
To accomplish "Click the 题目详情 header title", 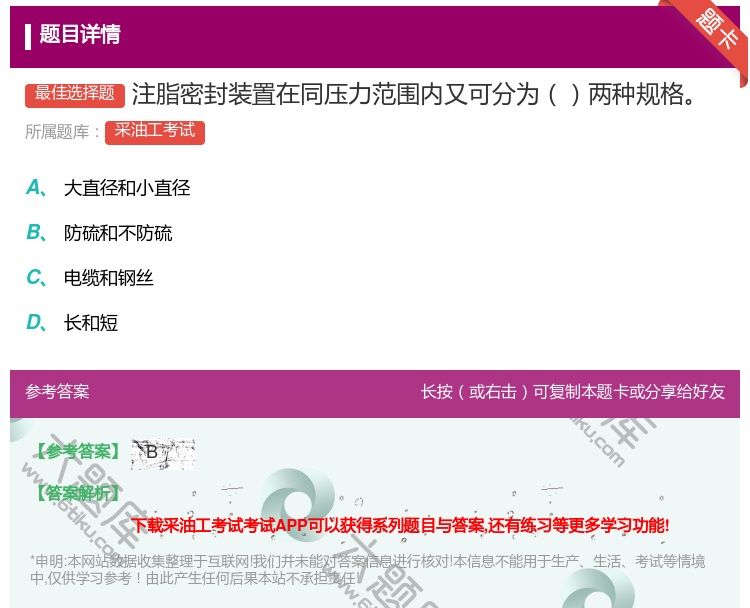I will point(80,34).
